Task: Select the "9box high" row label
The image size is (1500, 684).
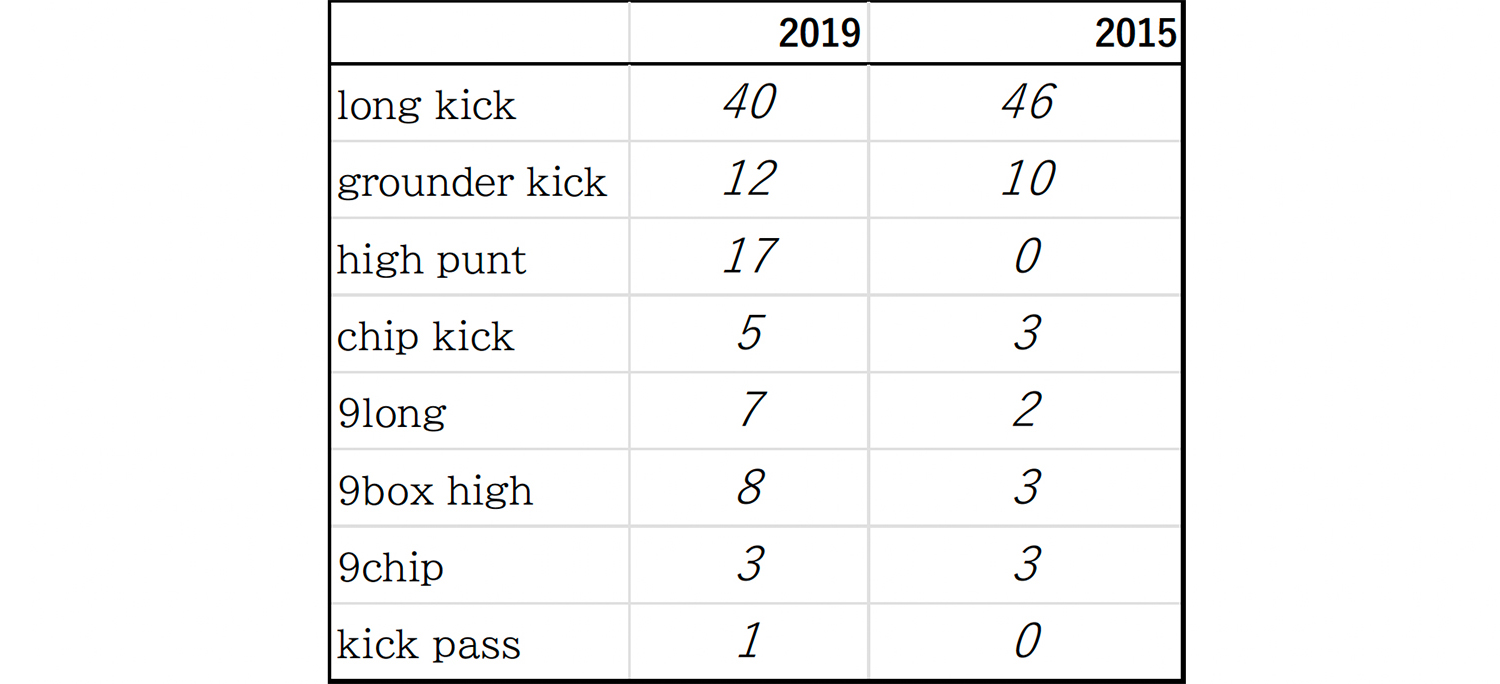Action: point(436,490)
